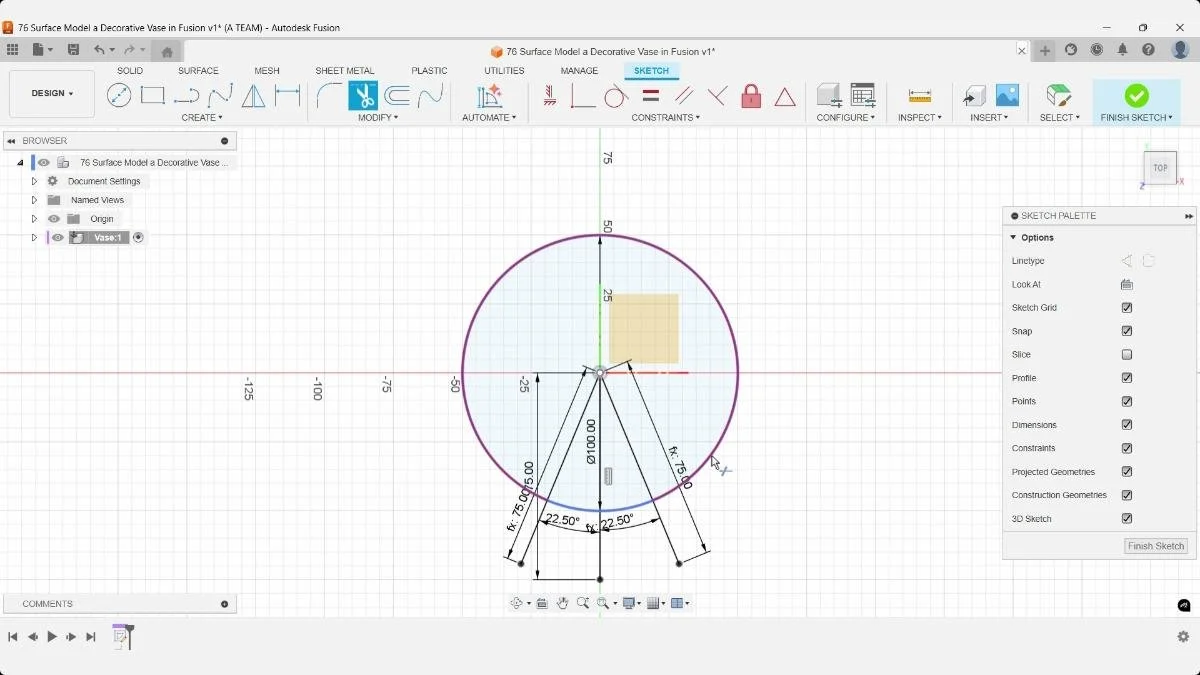Click the Insert Canvas image icon

click(1007, 96)
